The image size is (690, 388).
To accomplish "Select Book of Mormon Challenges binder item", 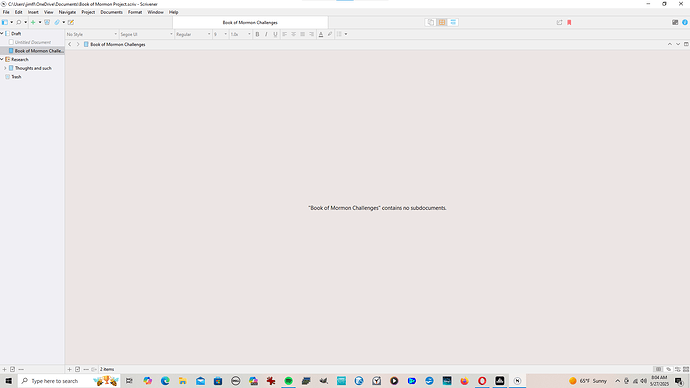I will pos(32,51).
